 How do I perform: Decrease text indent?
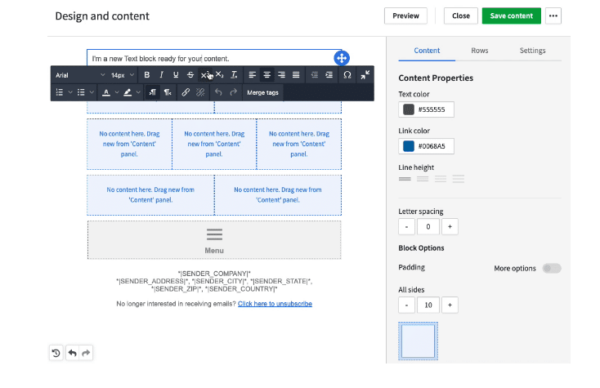click(x=314, y=75)
